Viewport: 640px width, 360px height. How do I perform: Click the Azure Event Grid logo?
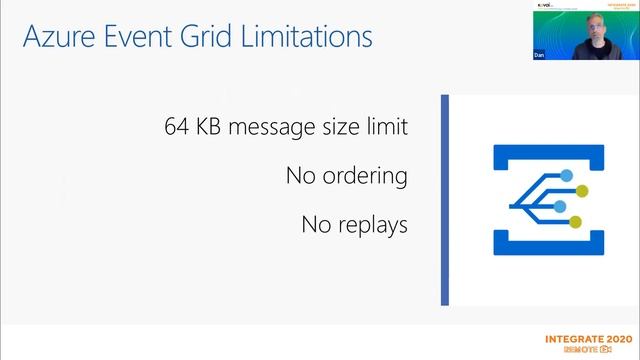tap(549, 200)
